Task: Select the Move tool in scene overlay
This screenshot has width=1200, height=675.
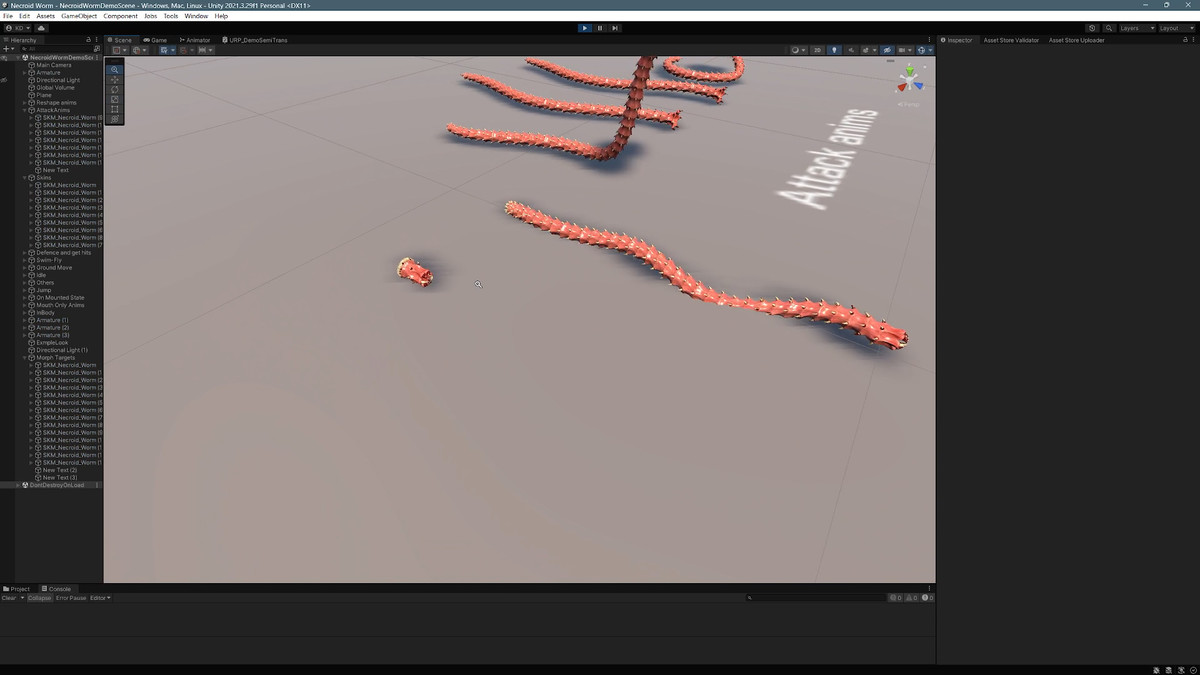Action: [115, 80]
